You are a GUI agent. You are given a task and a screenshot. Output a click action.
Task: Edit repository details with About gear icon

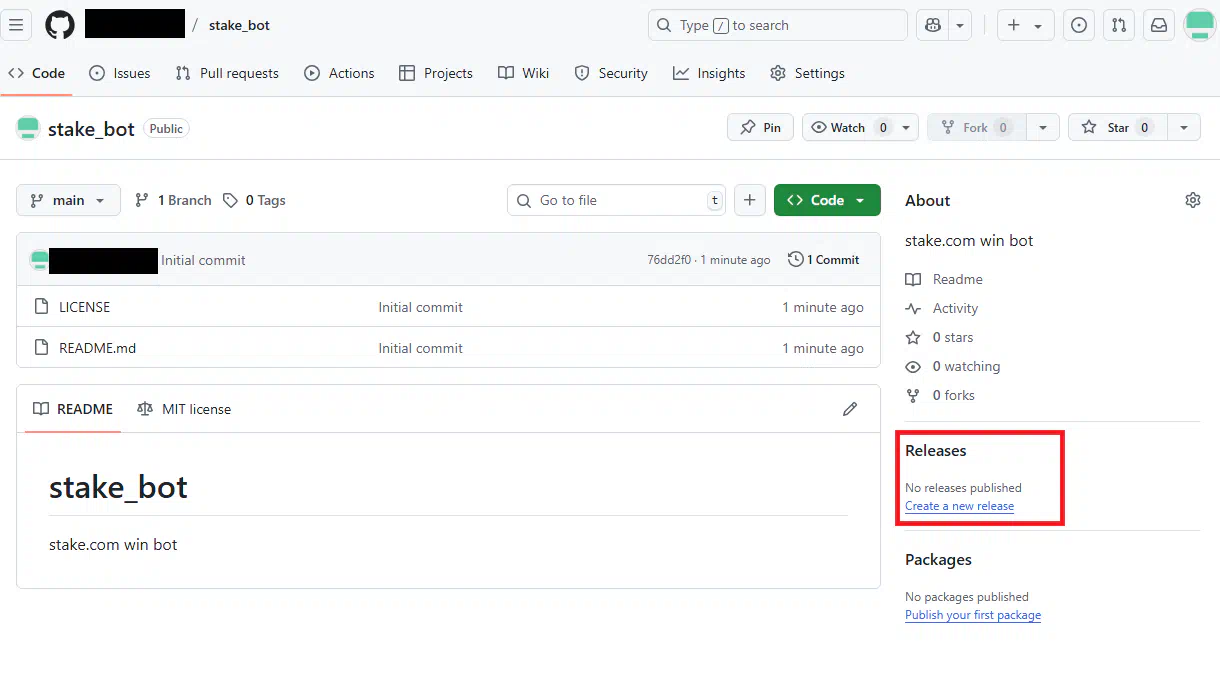(x=1192, y=200)
